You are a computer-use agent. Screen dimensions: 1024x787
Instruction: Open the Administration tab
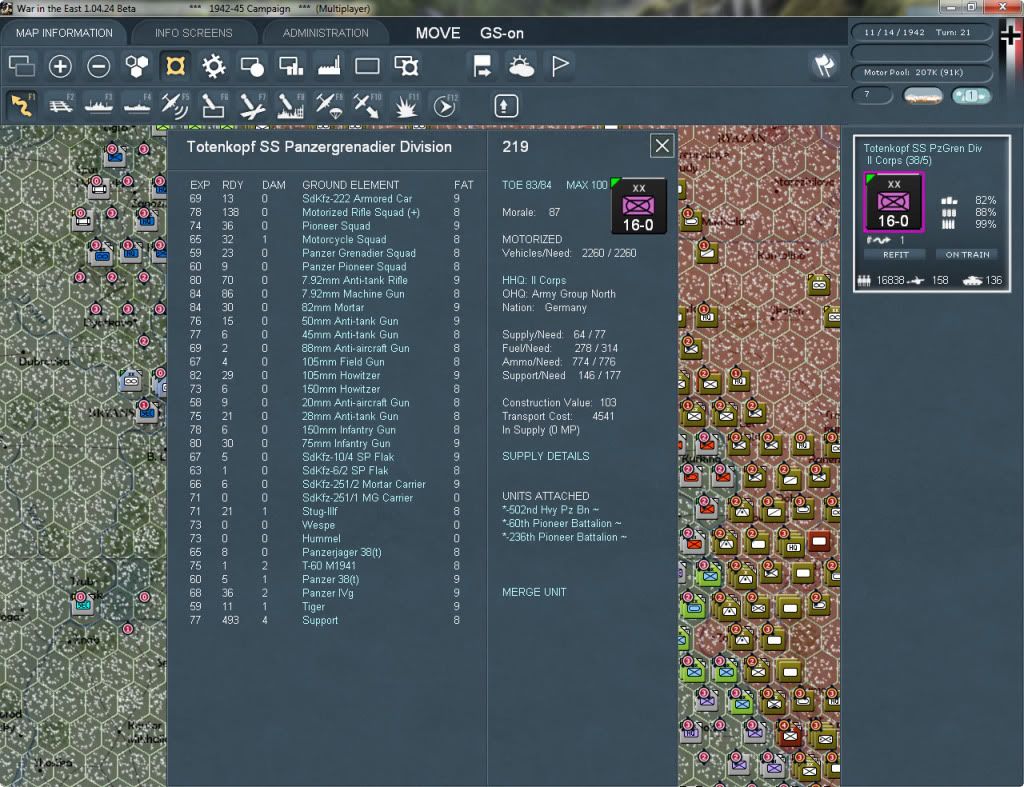click(325, 33)
